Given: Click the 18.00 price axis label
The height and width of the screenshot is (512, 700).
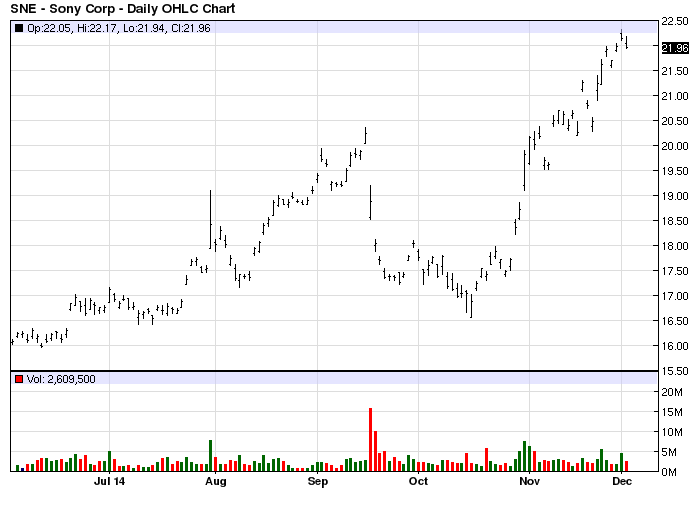Looking at the screenshot, I should click(x=675, y=246).
